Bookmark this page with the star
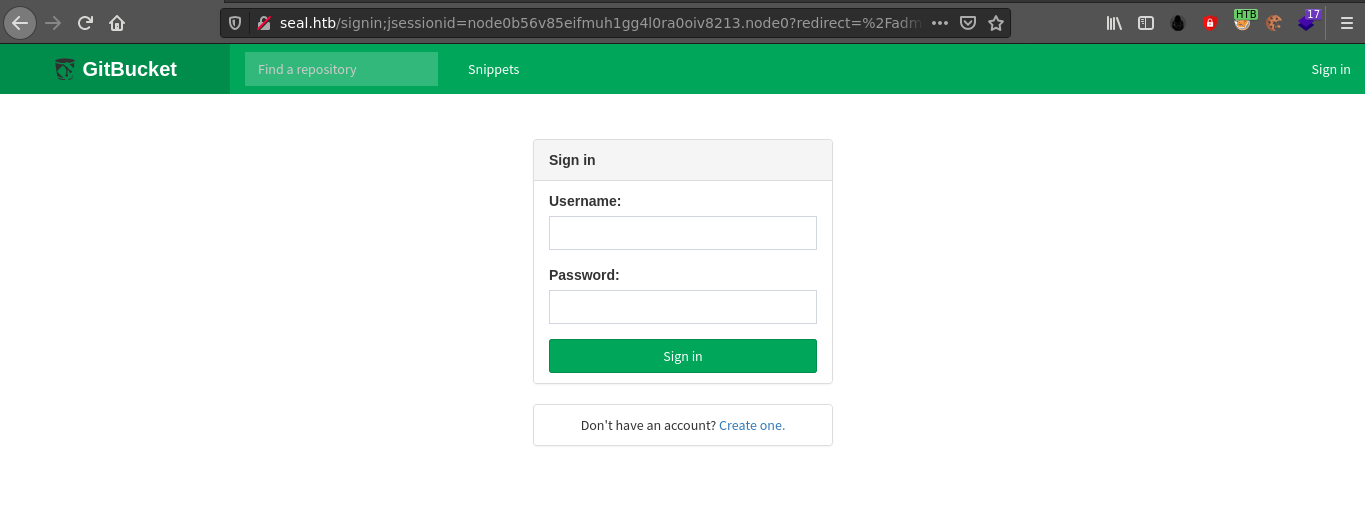 [x=996, y=23]
